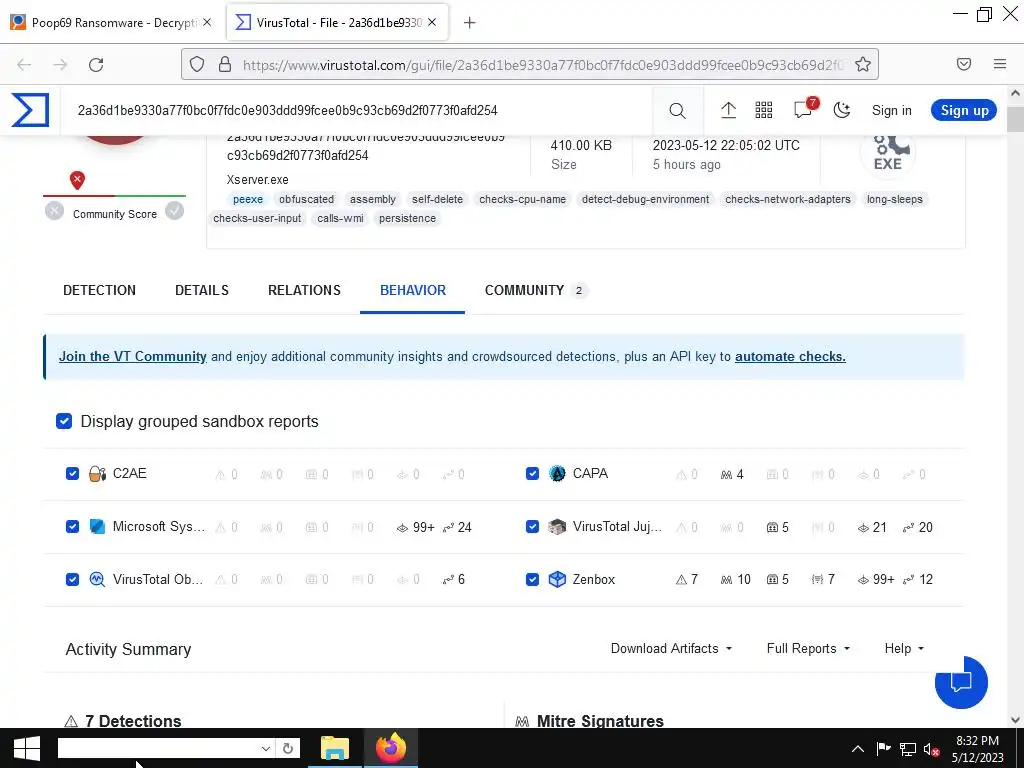Open the taskbar address dropdown arrow
Screen dimensions: 1024x768
(x=266, y=748)
